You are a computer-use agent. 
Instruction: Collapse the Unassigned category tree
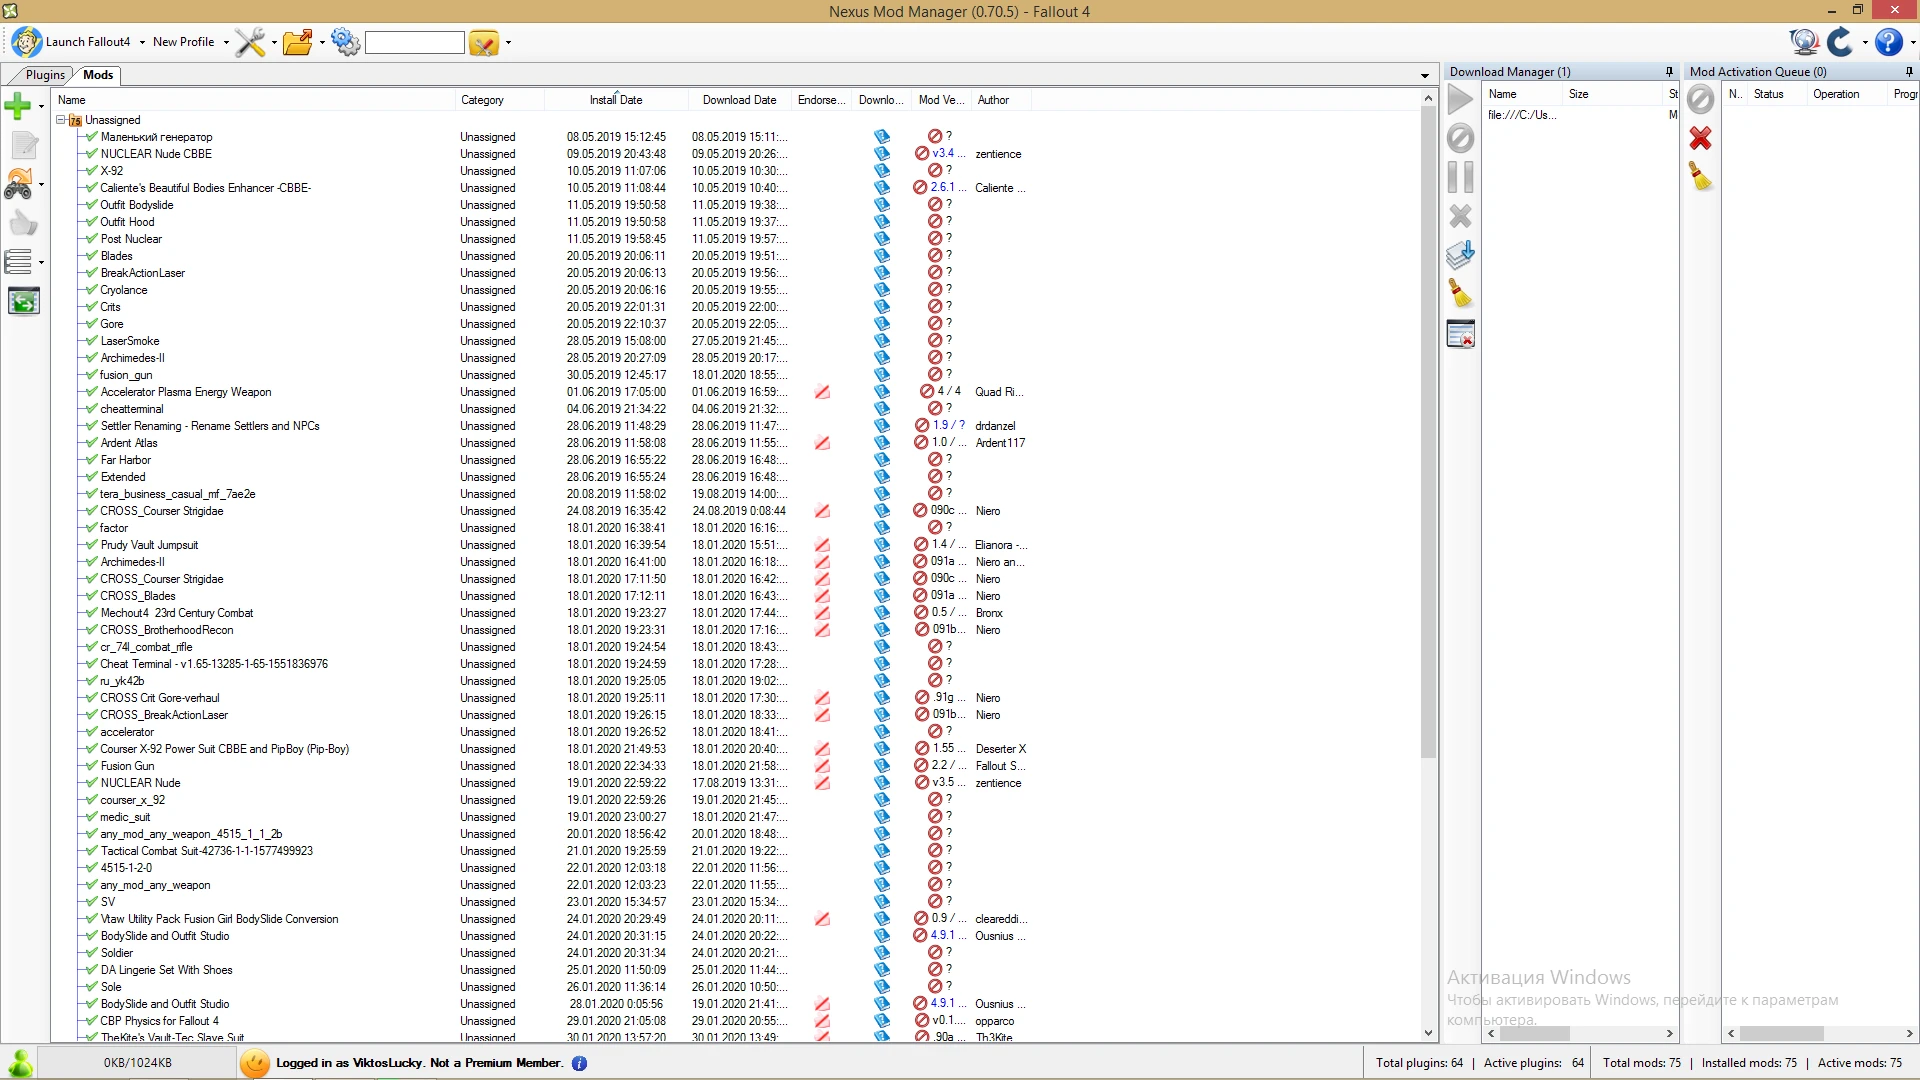click(60, 120)
